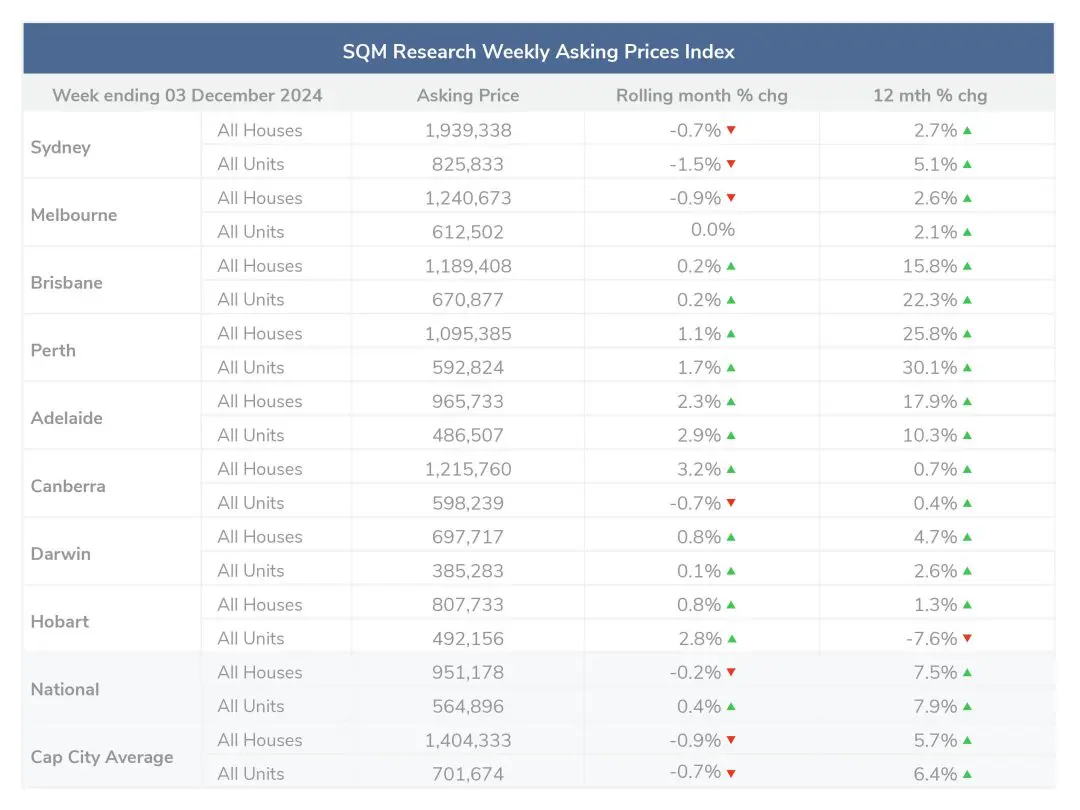Select the Sydney row label
1080x810 pixels.
pyautogui.click(x=61, y=147)
